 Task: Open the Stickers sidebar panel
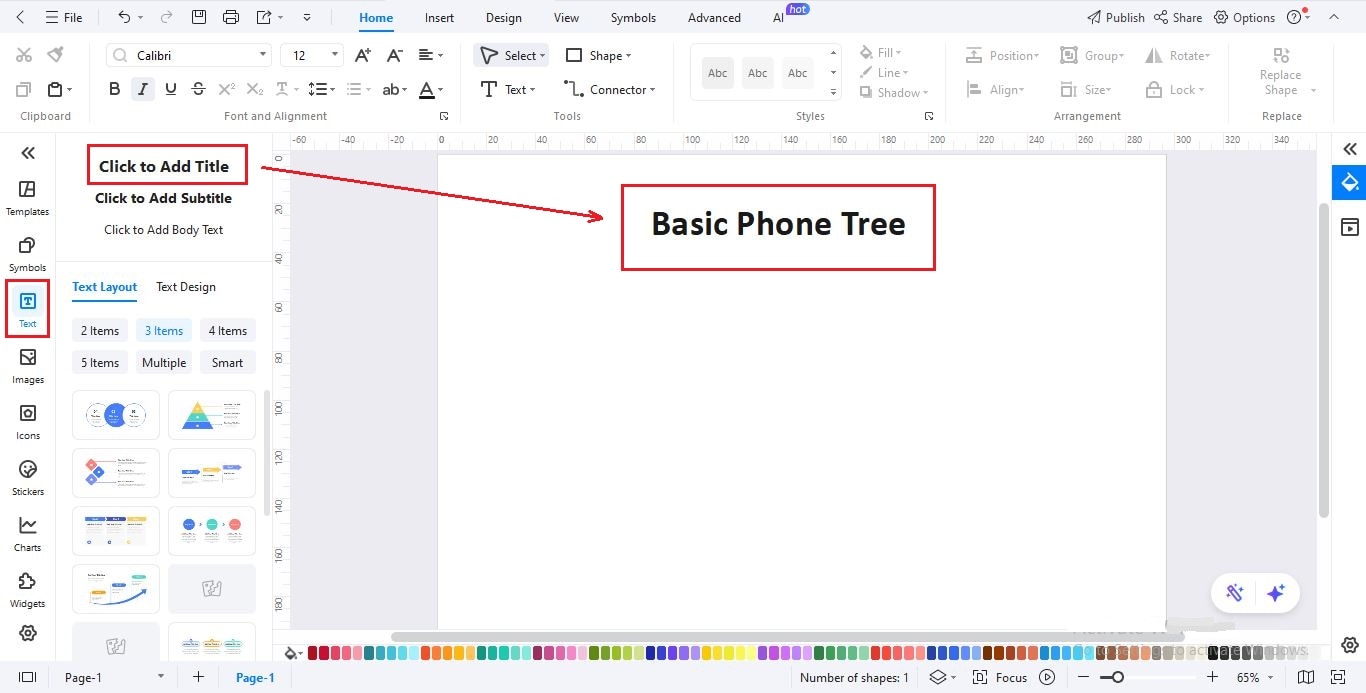(27, 478)
